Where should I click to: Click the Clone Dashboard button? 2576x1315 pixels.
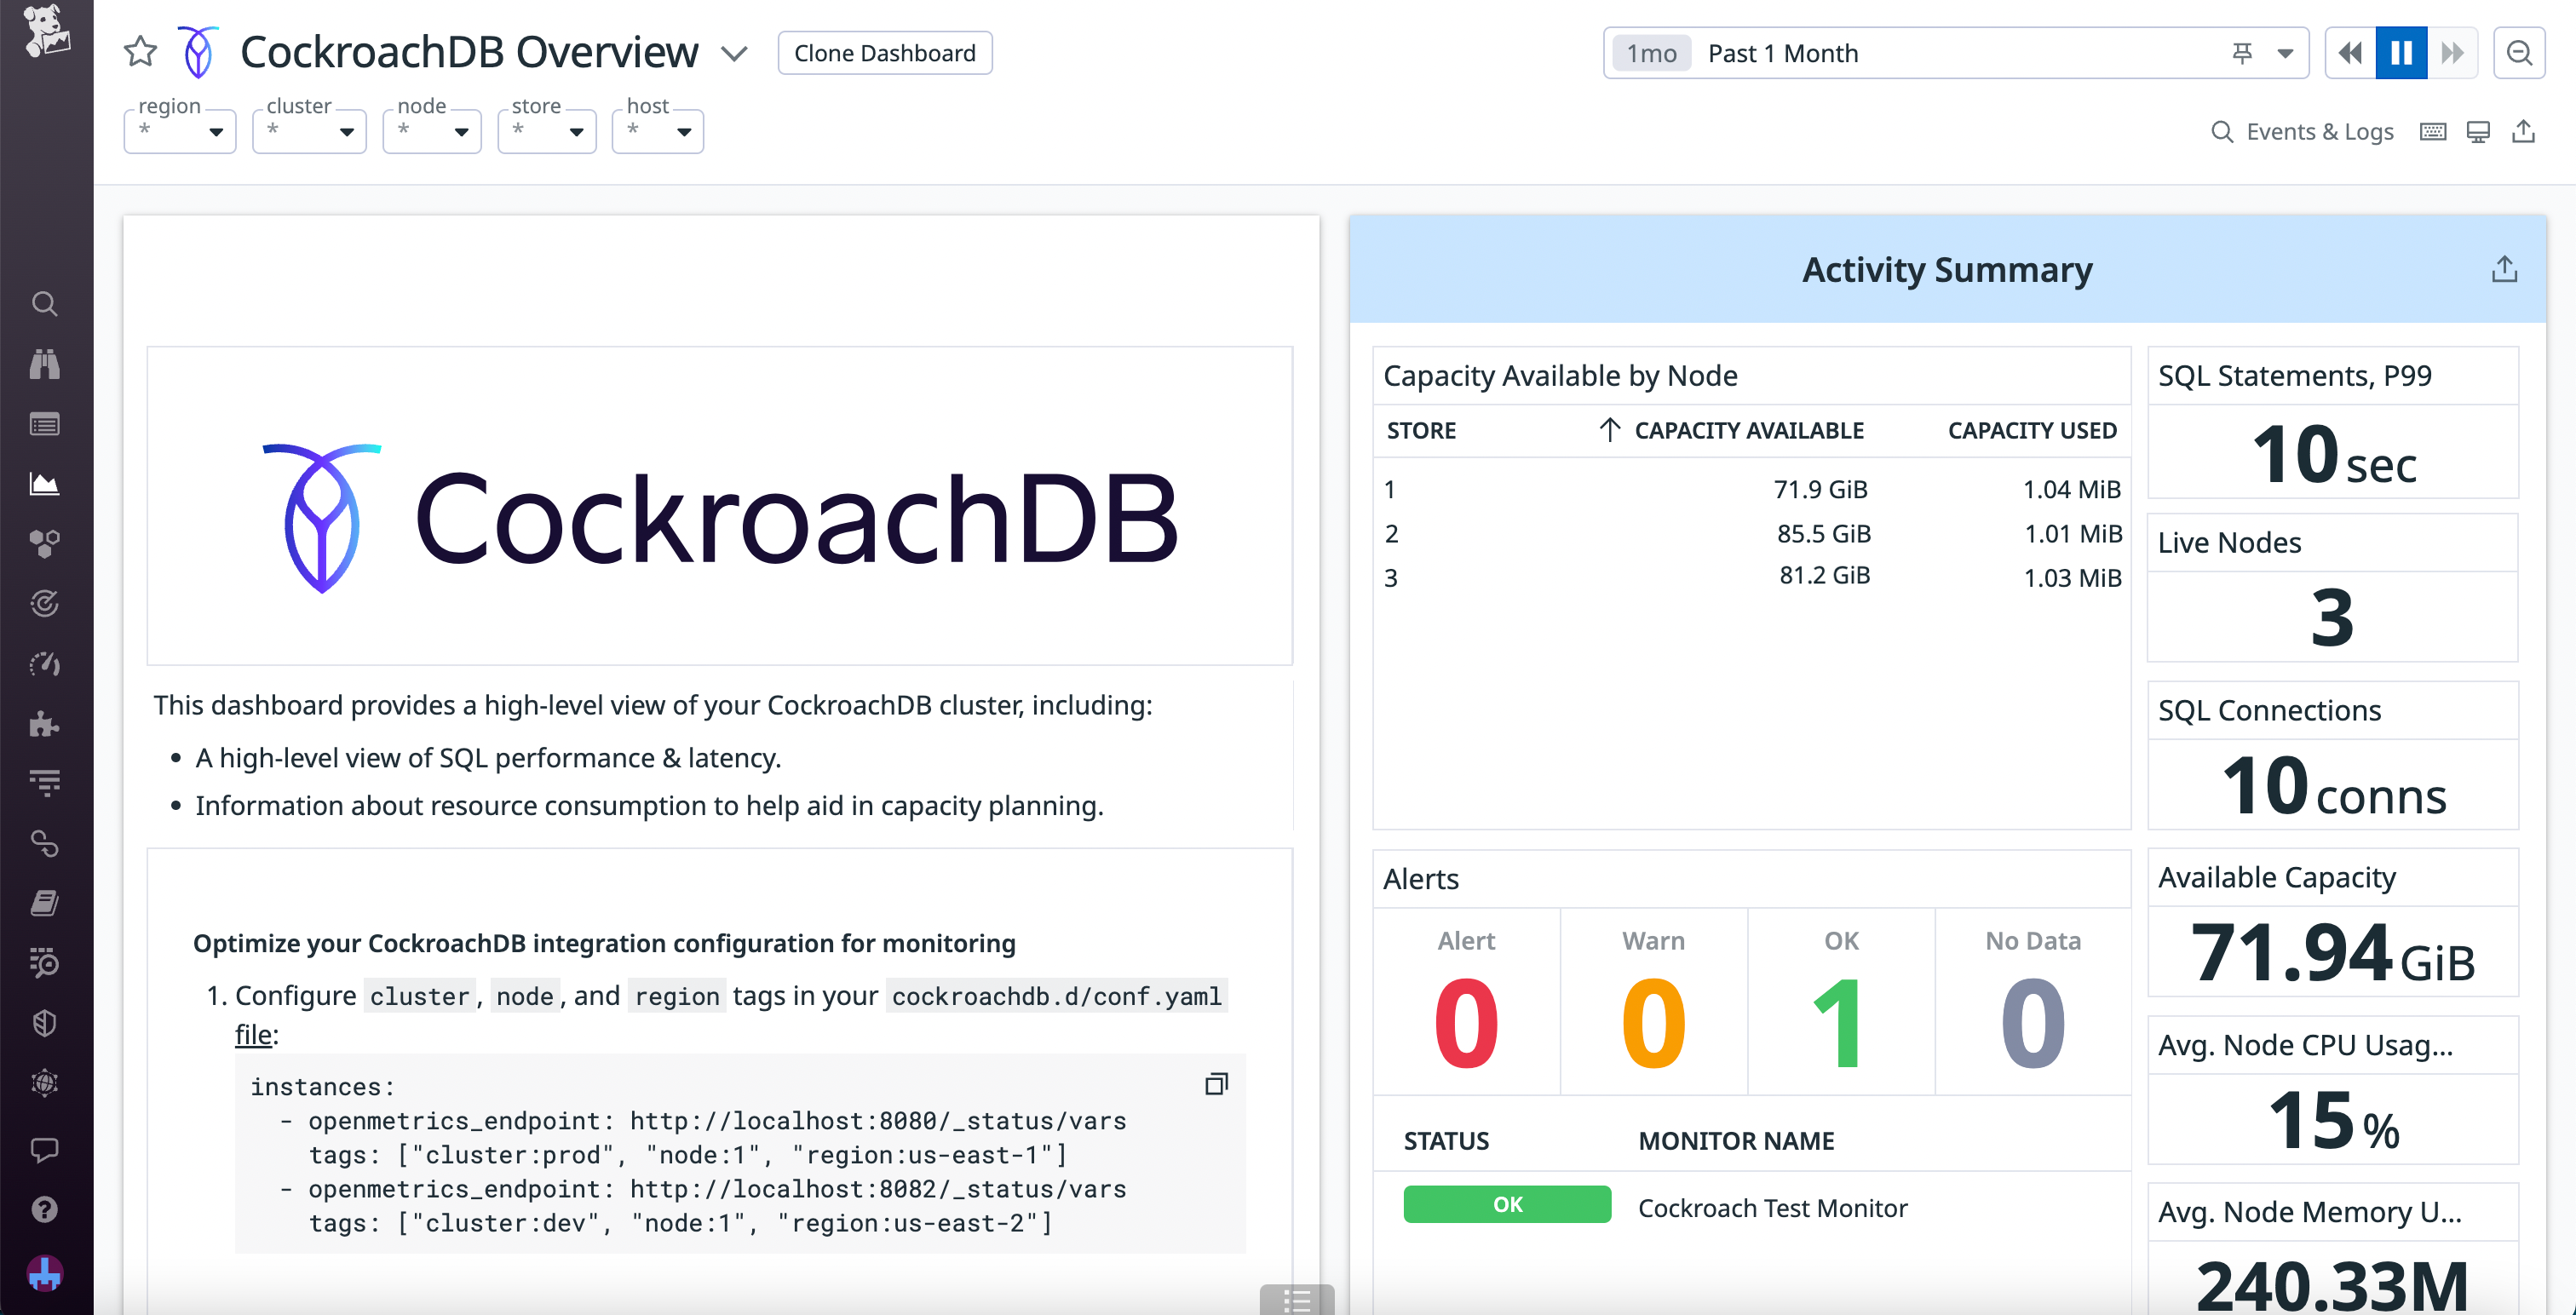point(884,53)
